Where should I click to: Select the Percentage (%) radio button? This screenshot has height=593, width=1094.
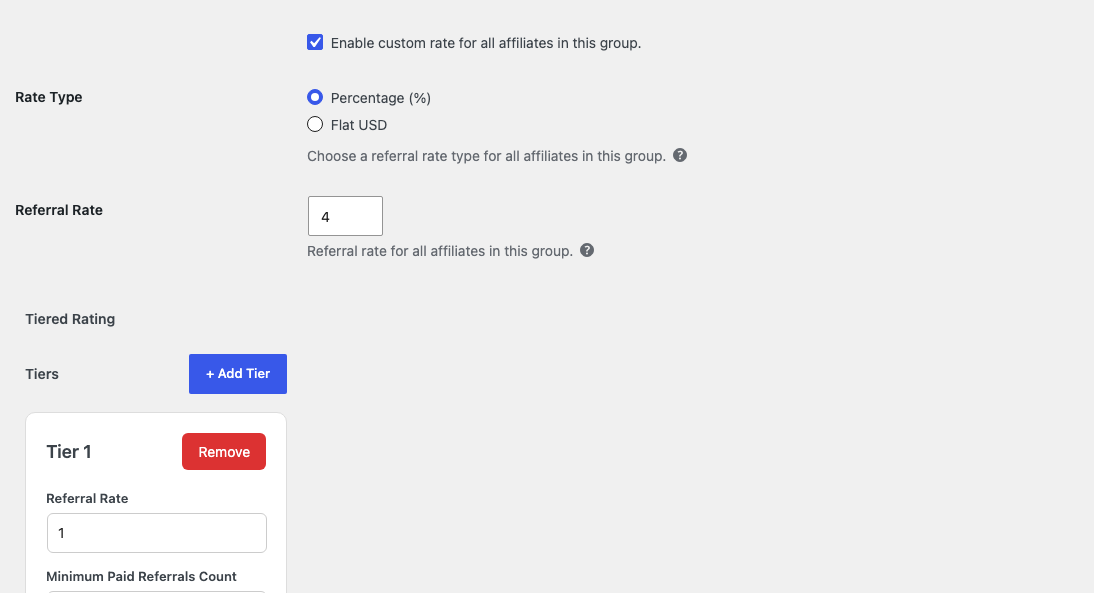[x=315, y=97]
